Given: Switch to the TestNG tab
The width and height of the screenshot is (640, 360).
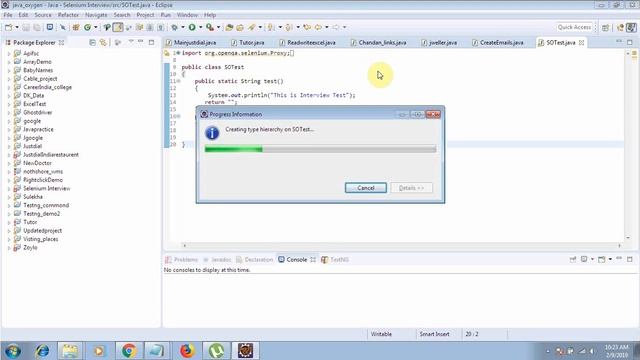Looking at the screenshot, I should 335,260.
